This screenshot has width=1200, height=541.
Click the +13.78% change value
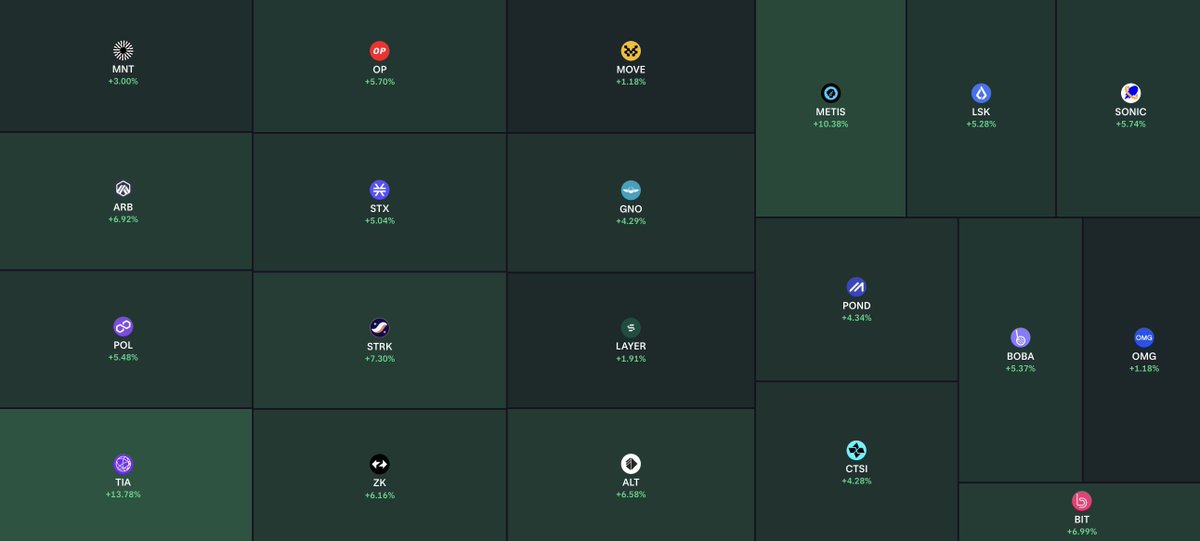pyautogui.click(x=123, y=494)
